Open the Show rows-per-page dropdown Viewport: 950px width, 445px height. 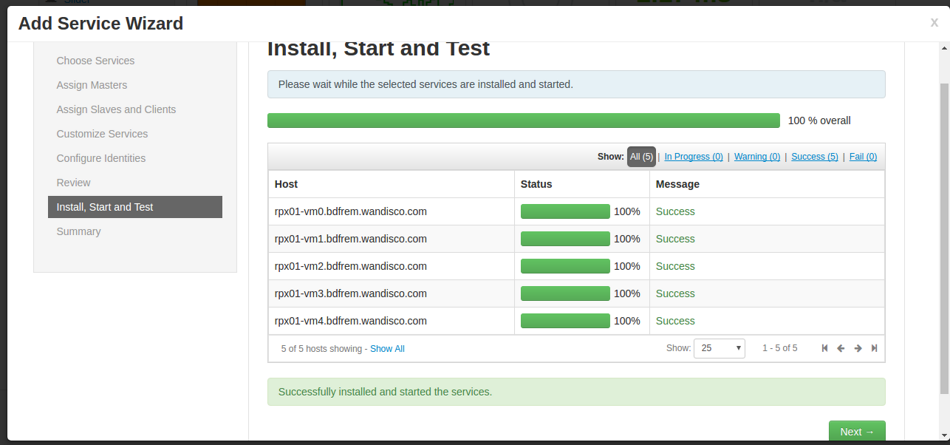click(x=719, y=348)
